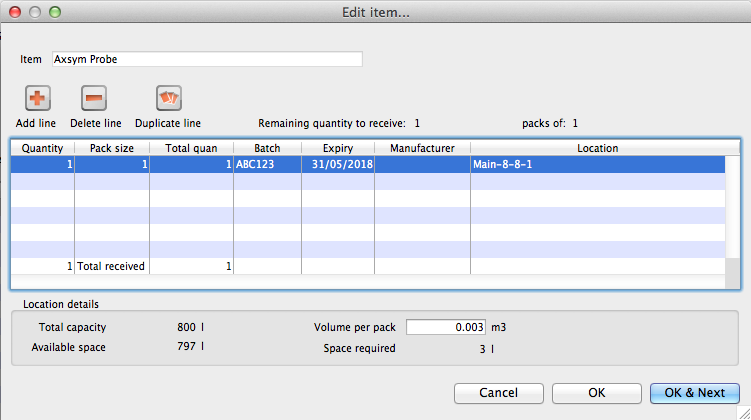Click the yellow minimize window button

34,12
